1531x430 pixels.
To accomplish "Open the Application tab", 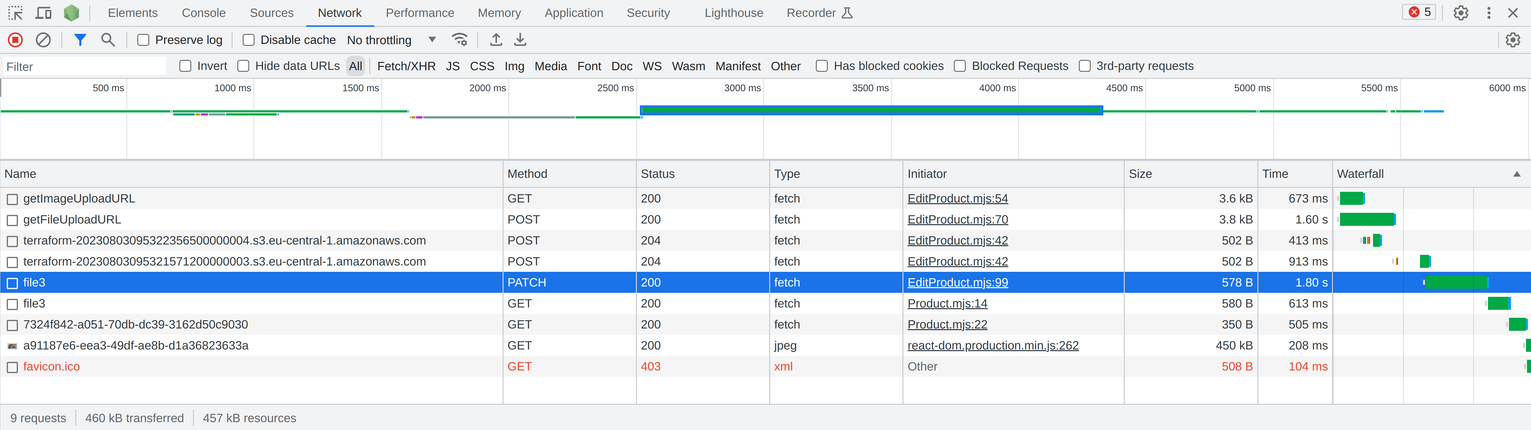I will (574, 13).
